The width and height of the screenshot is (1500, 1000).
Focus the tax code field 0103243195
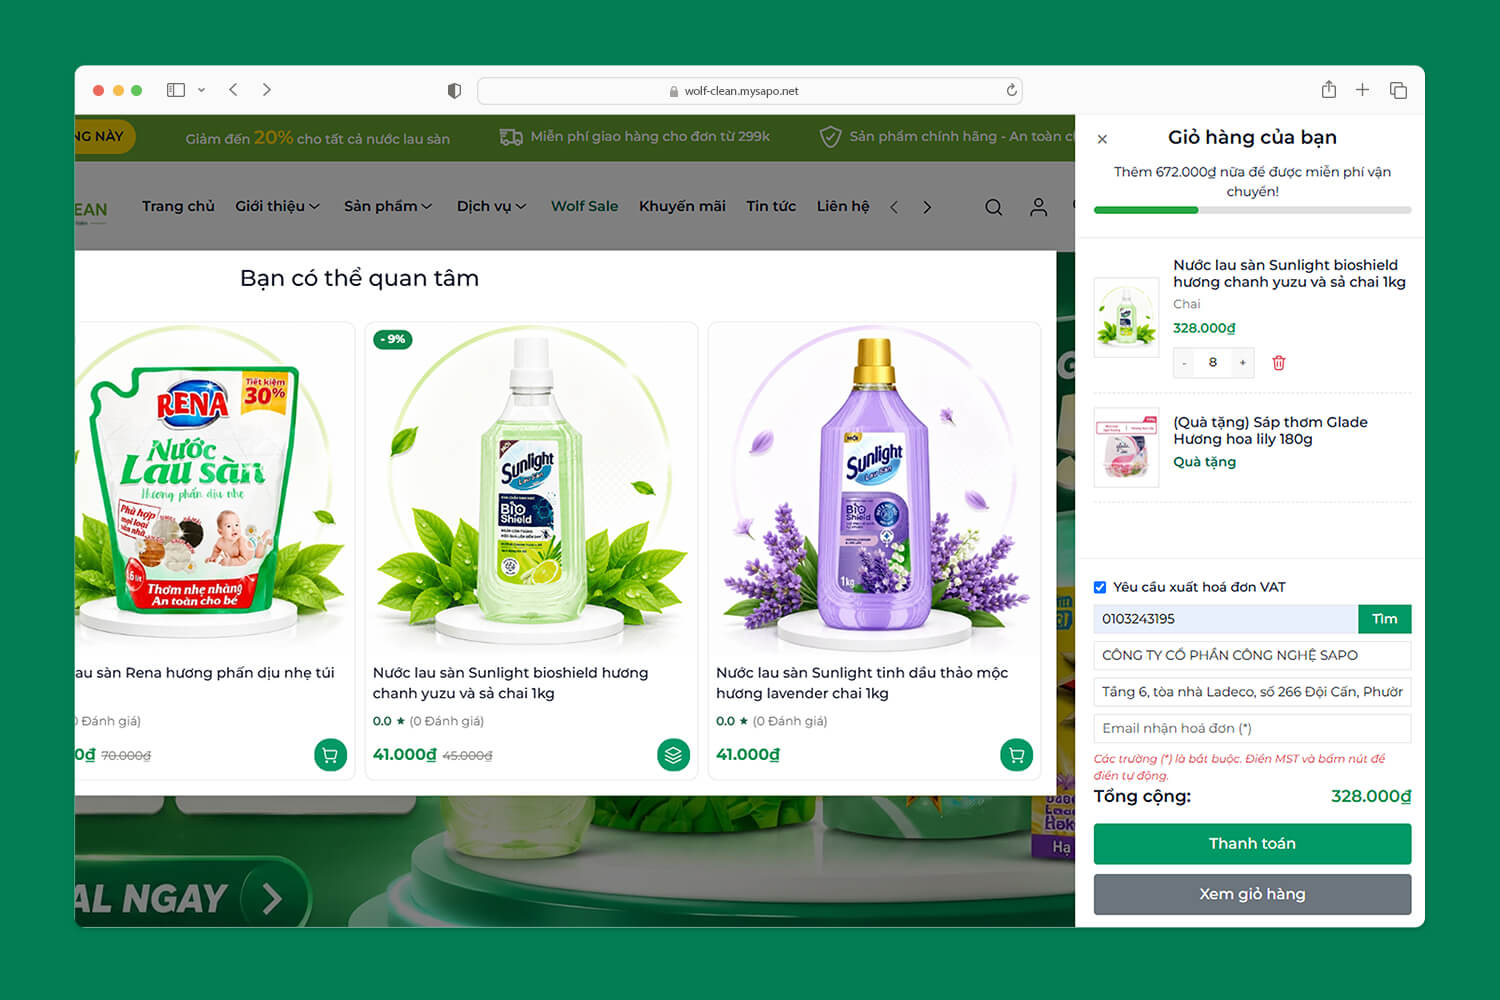coord(1226,619)
